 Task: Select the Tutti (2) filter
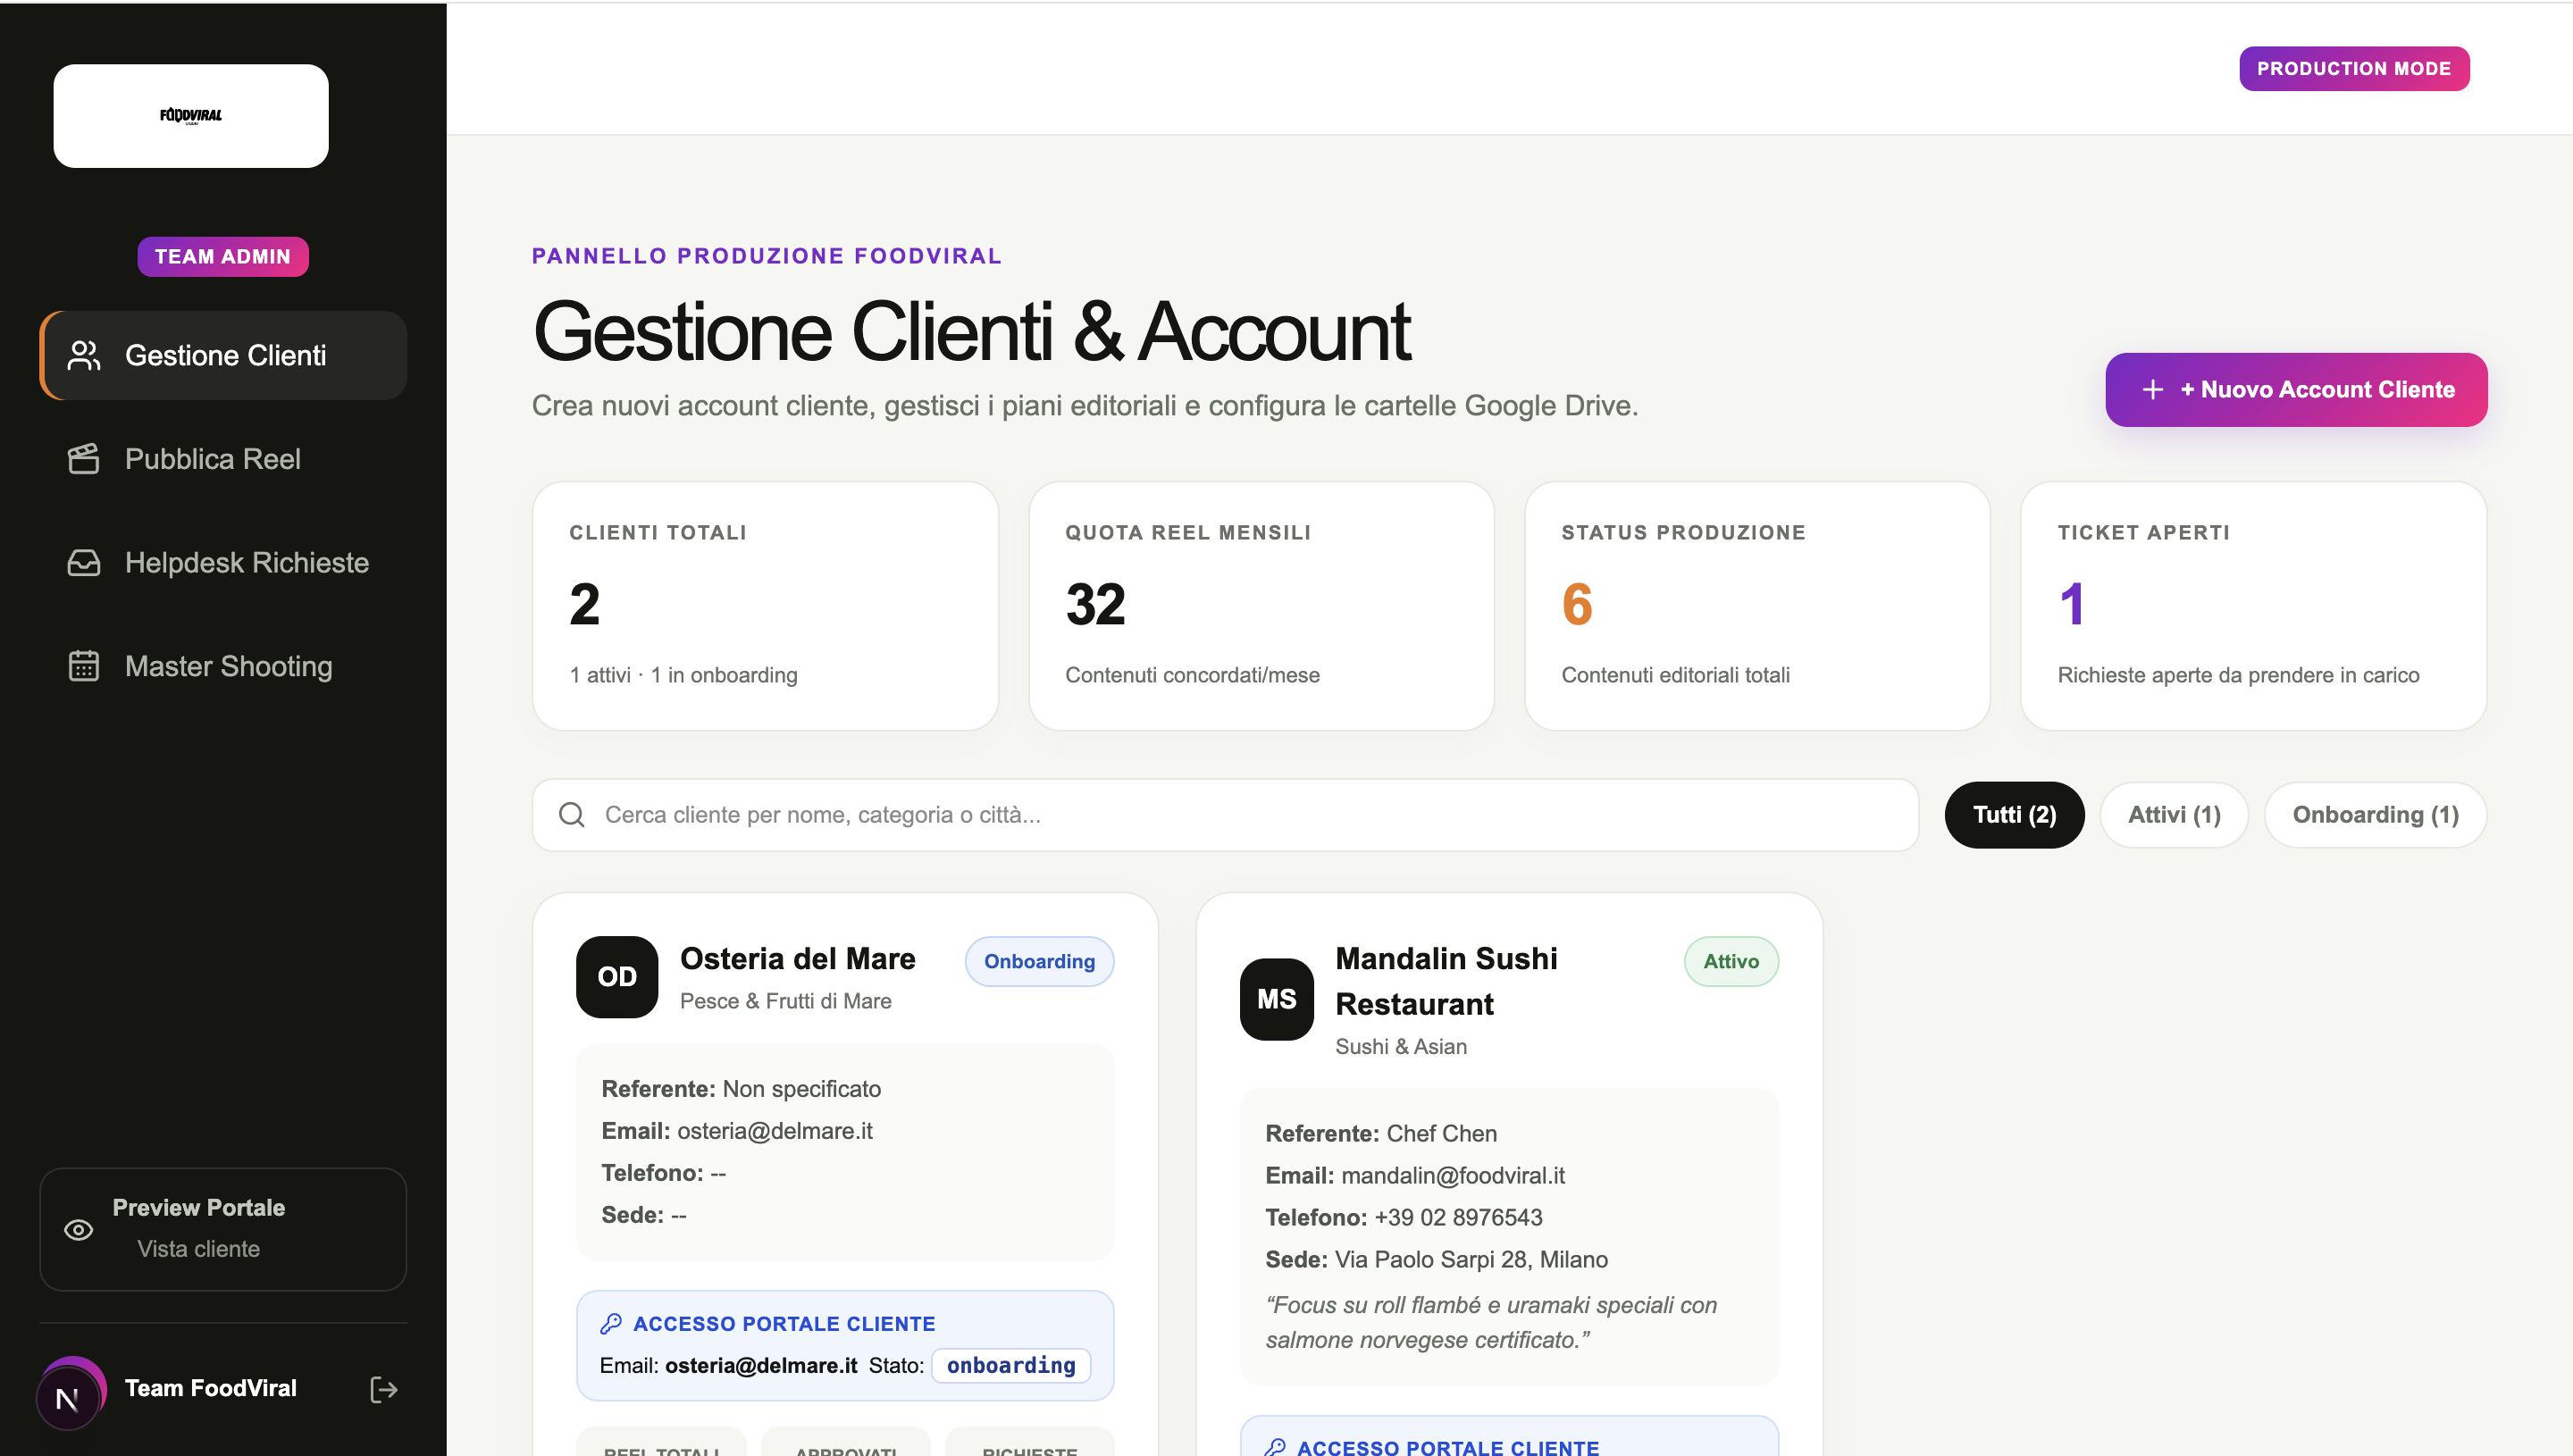point(2014,815)
